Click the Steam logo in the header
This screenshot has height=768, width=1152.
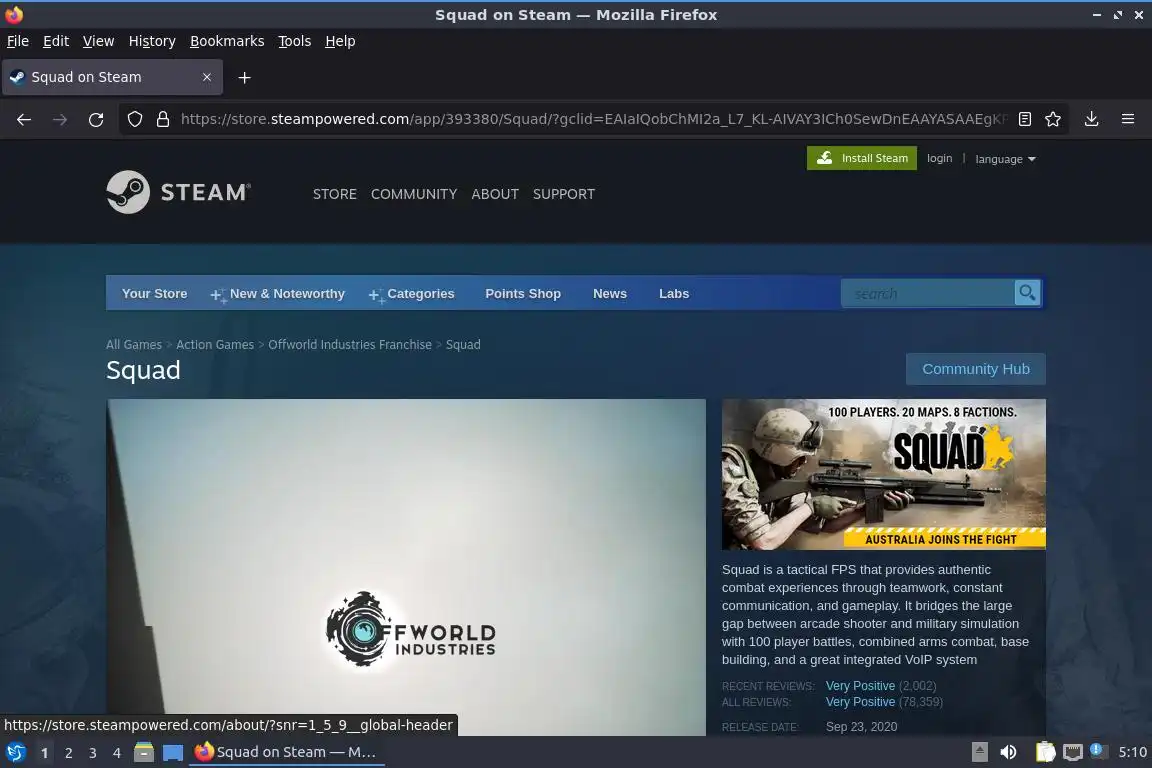click(179, 192)
